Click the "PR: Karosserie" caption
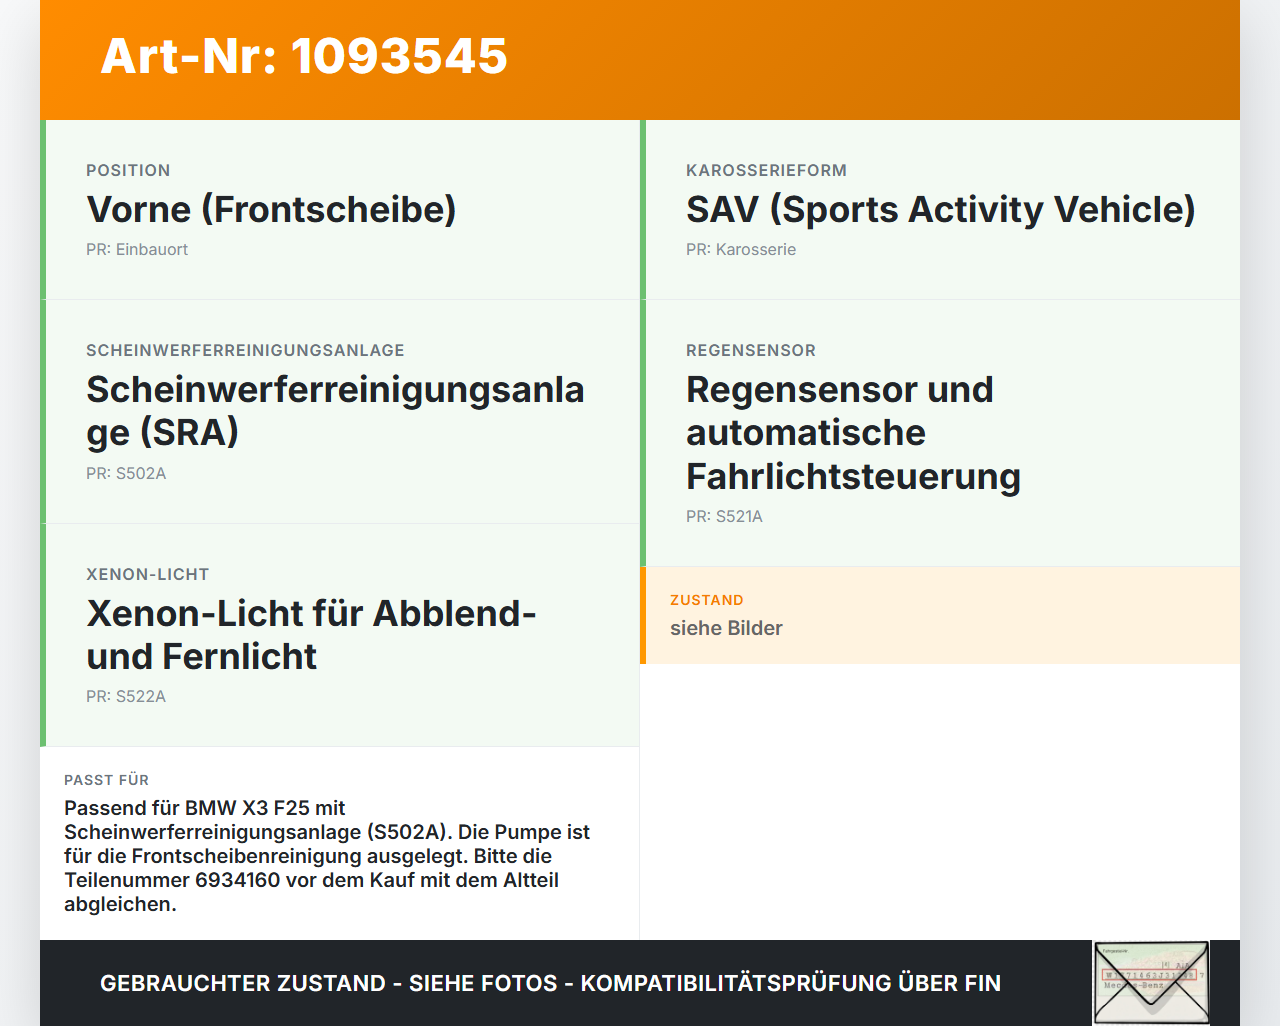This screenshot has height=1026, width=1280. click(x=741, y=249)
